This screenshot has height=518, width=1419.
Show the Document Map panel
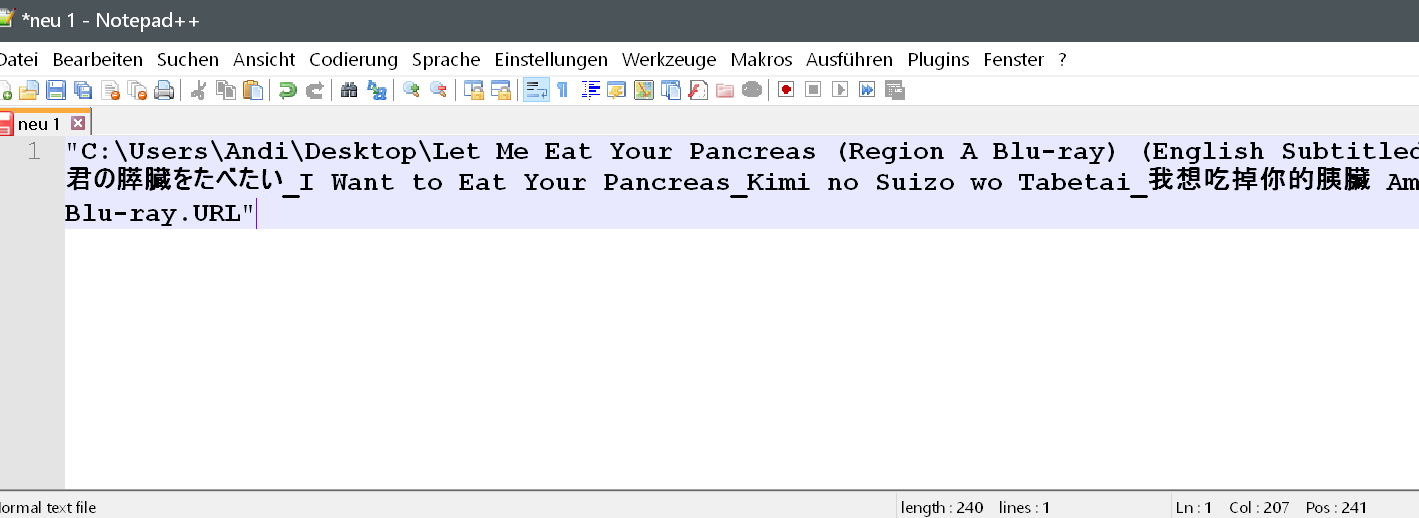(644, 90)
